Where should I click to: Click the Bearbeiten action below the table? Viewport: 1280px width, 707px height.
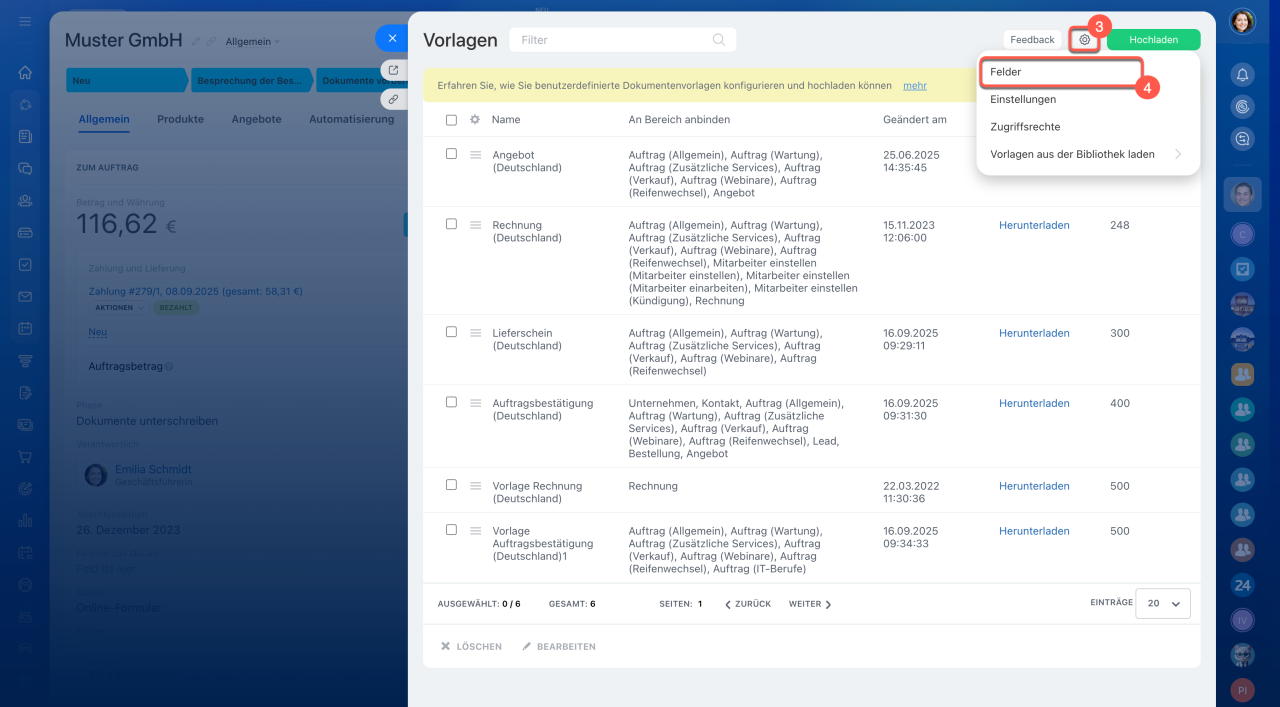coord(559,647)
